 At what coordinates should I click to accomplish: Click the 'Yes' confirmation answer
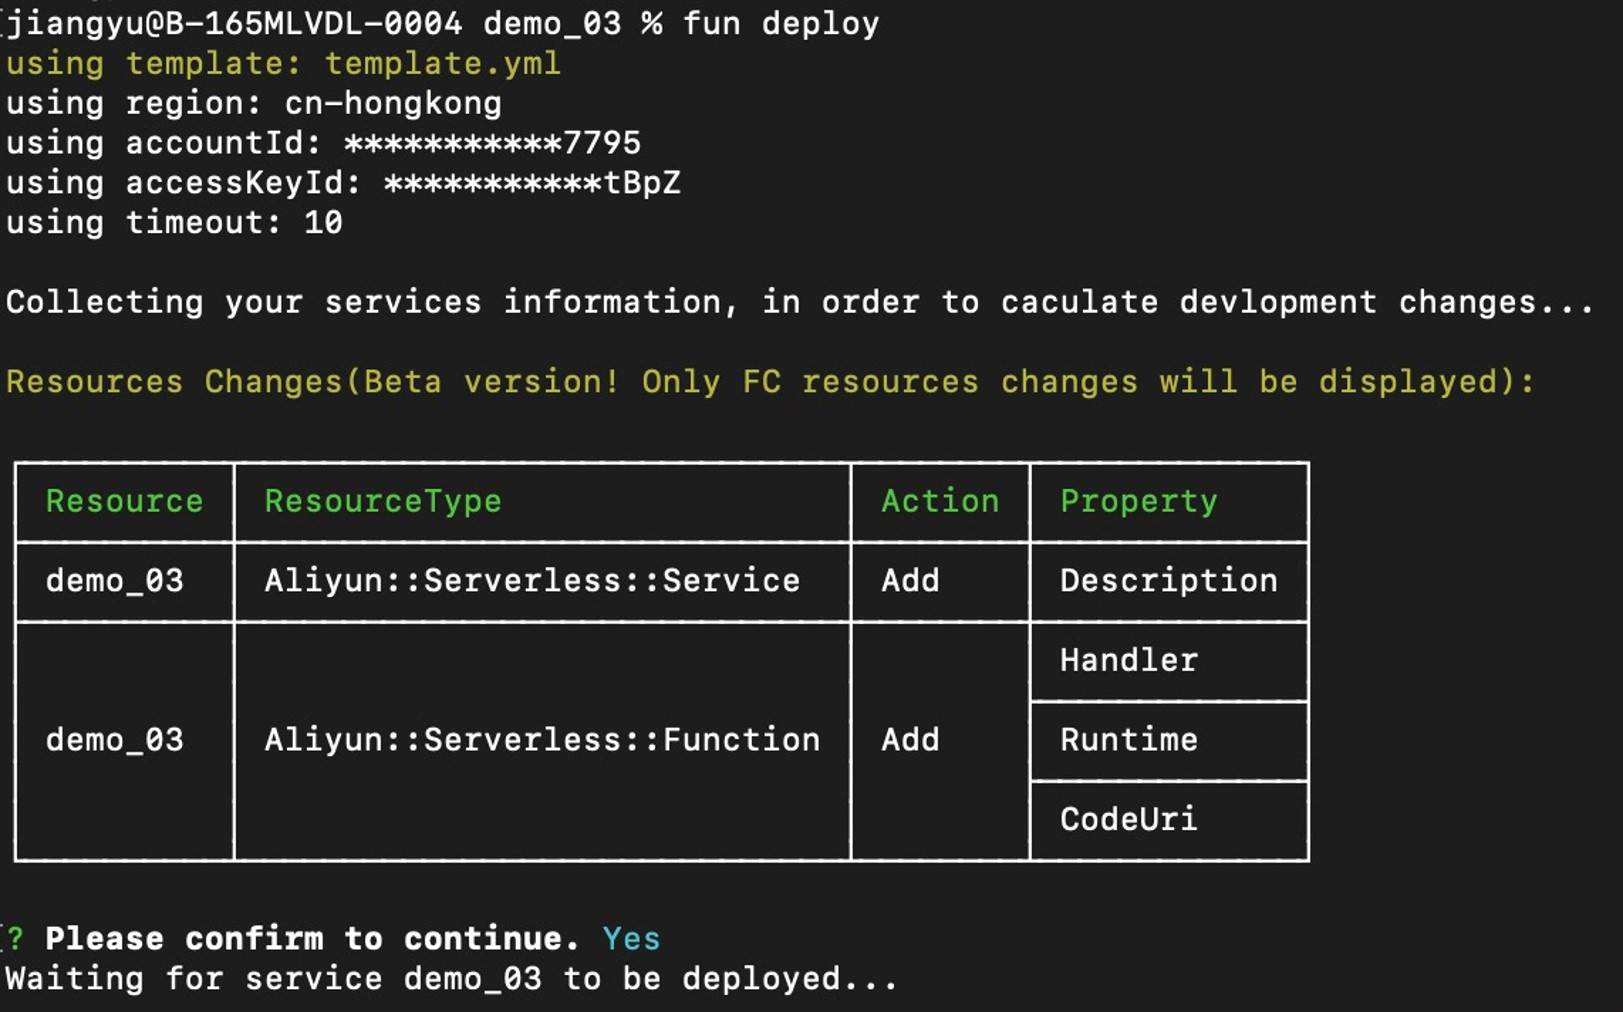click(631, 939)
